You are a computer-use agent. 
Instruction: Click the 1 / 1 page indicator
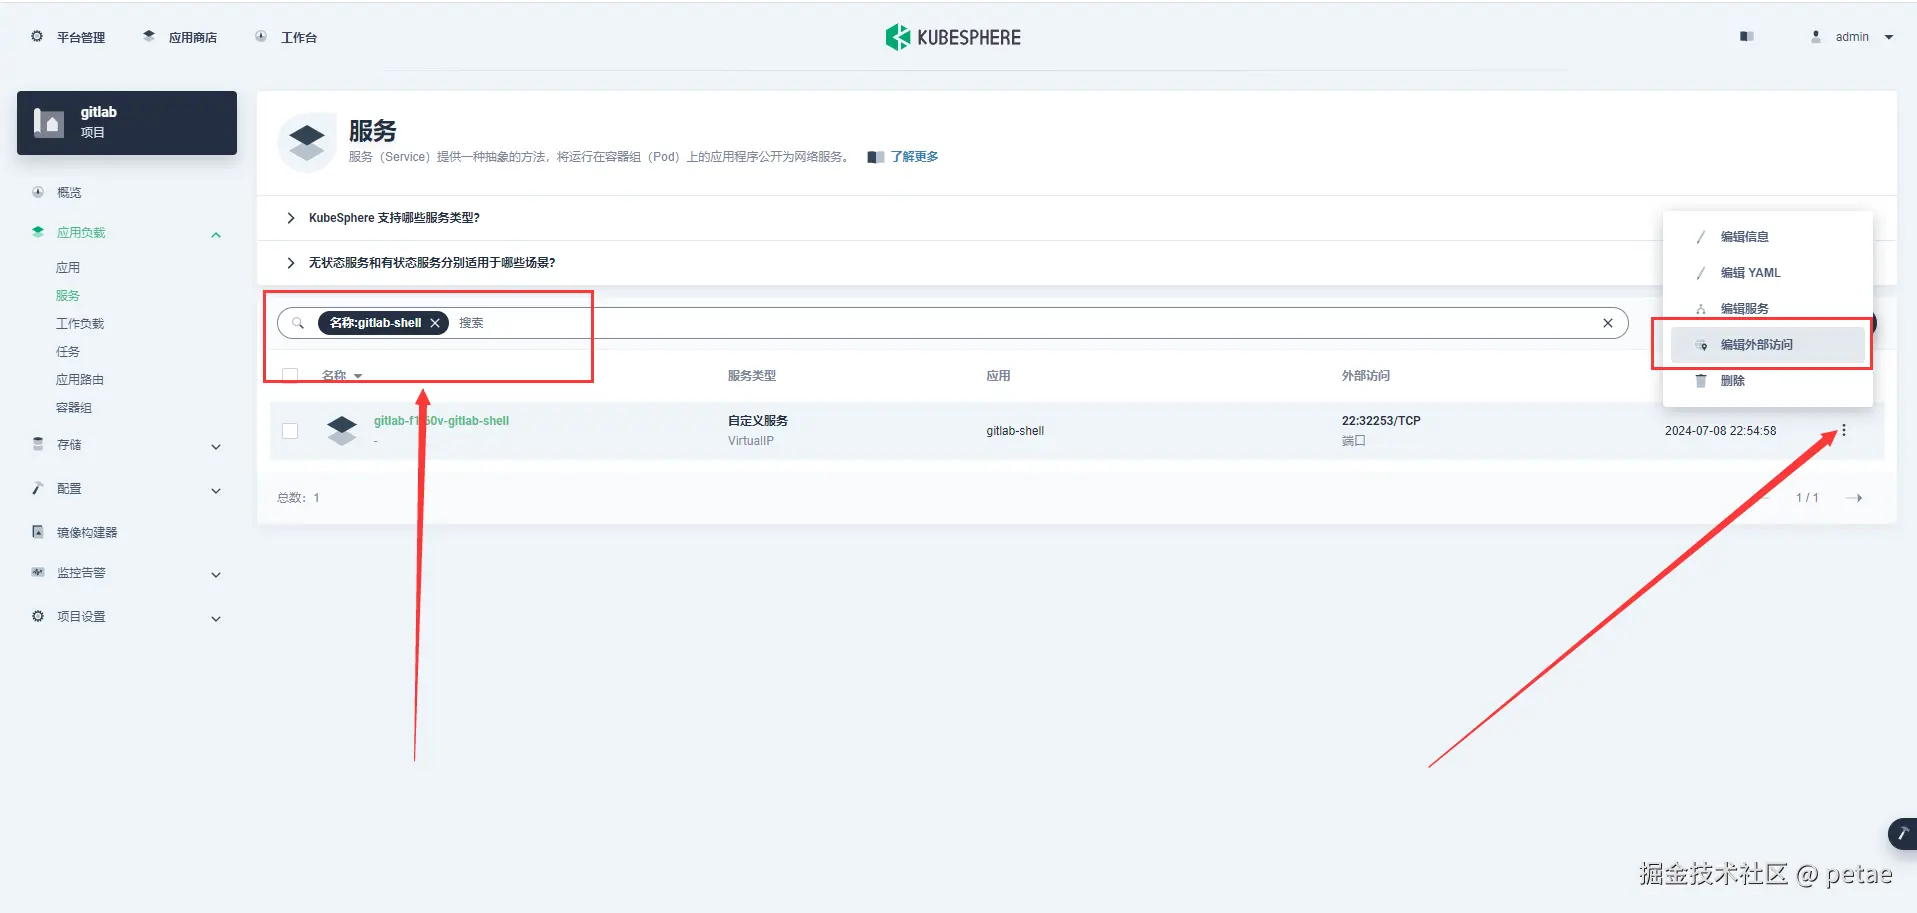1807,498
